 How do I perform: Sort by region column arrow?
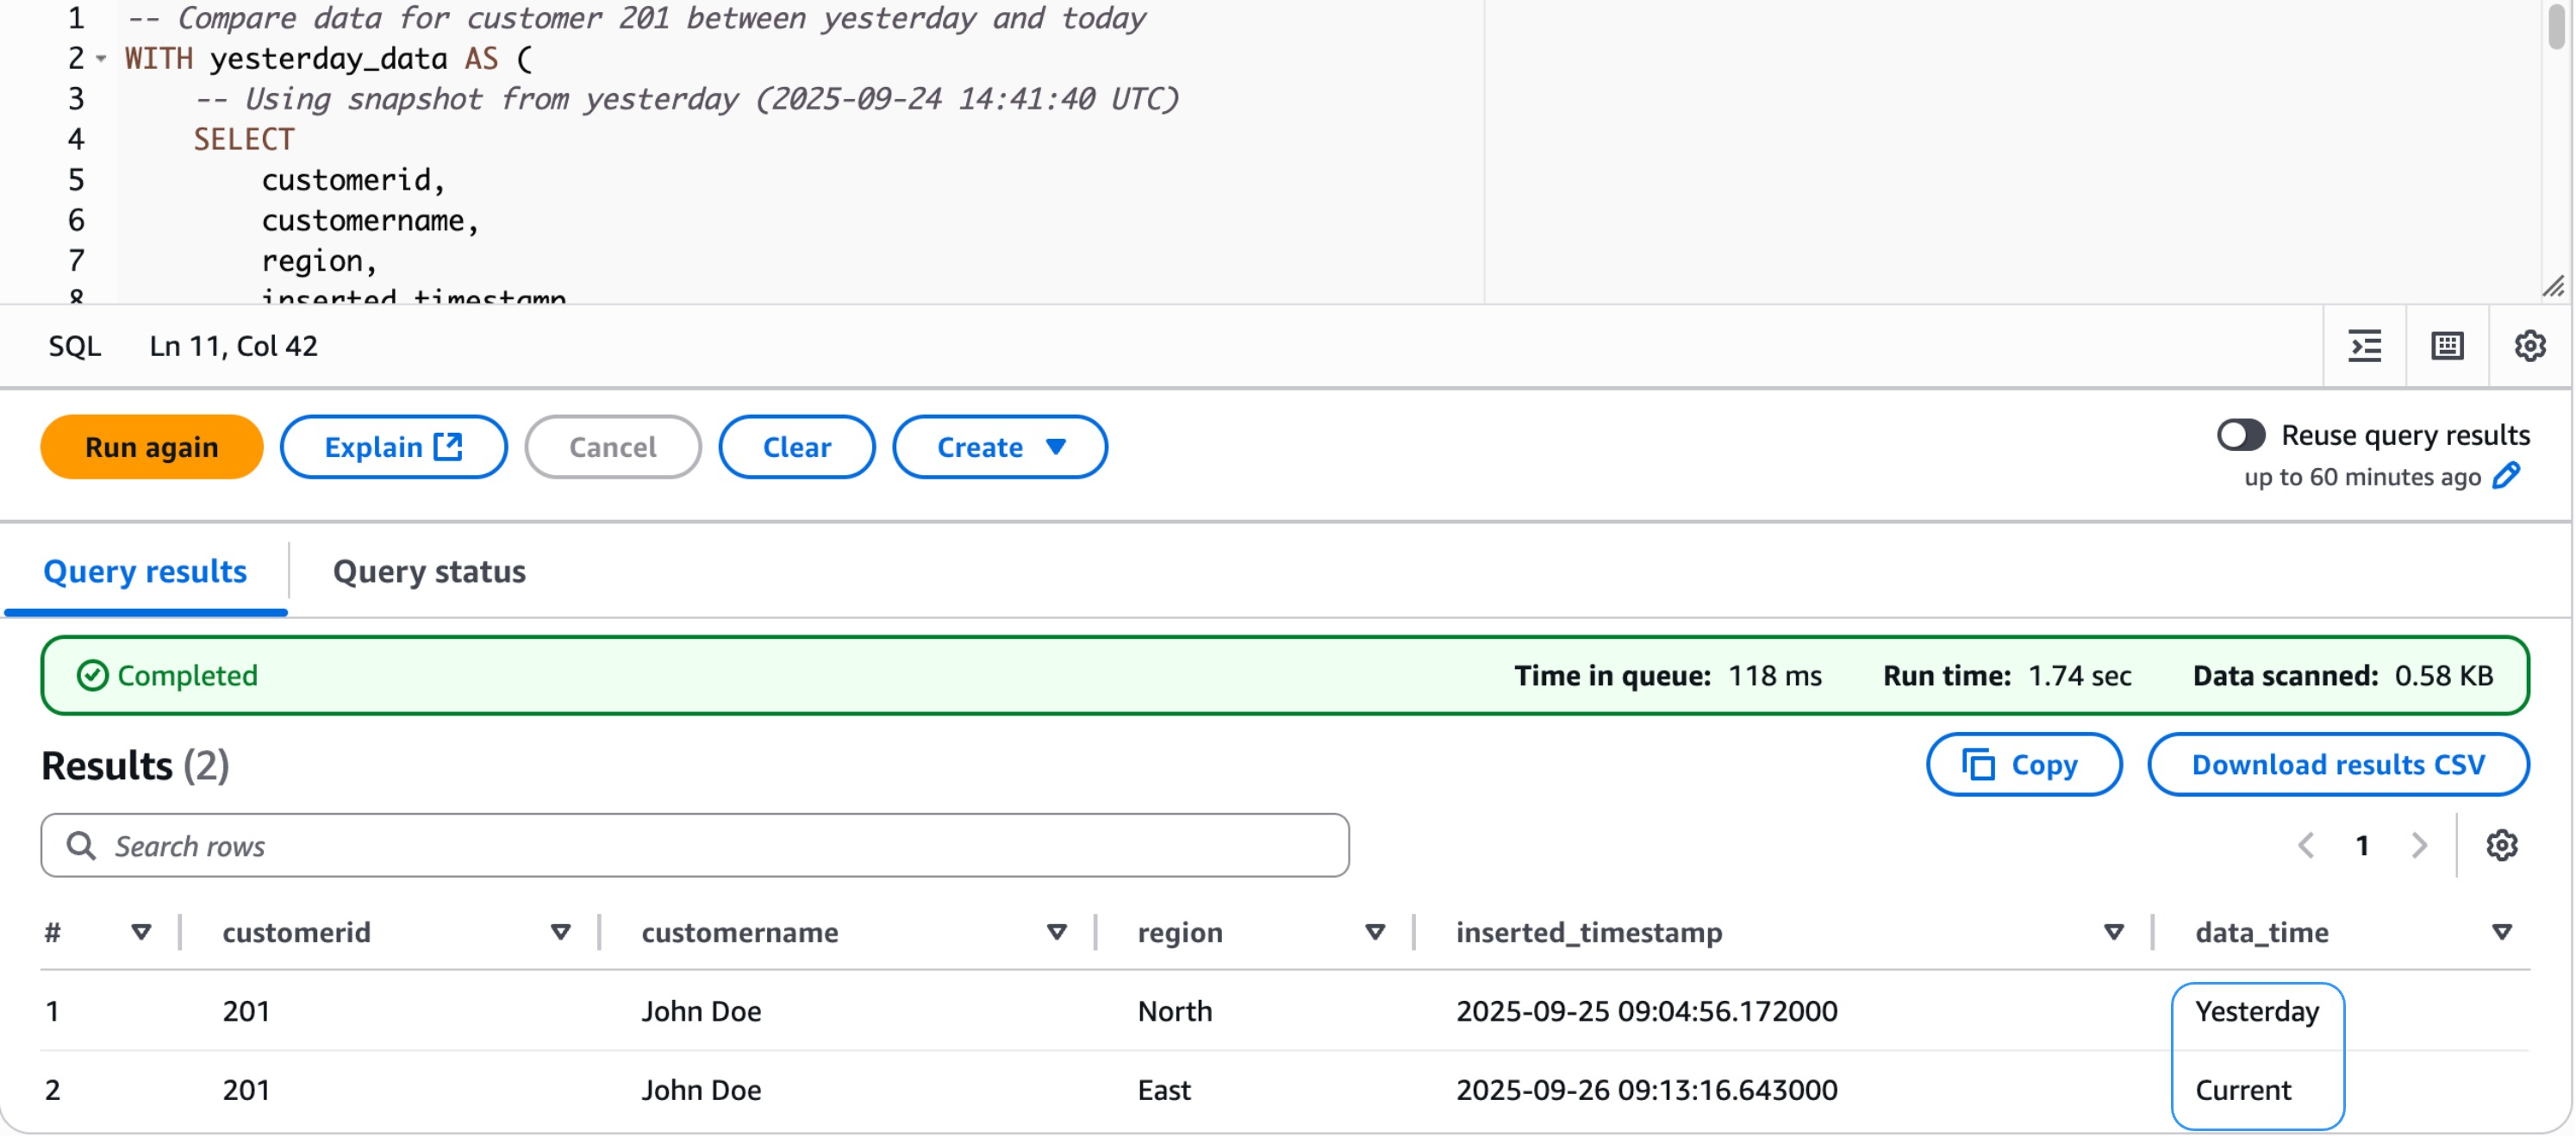1375,932
